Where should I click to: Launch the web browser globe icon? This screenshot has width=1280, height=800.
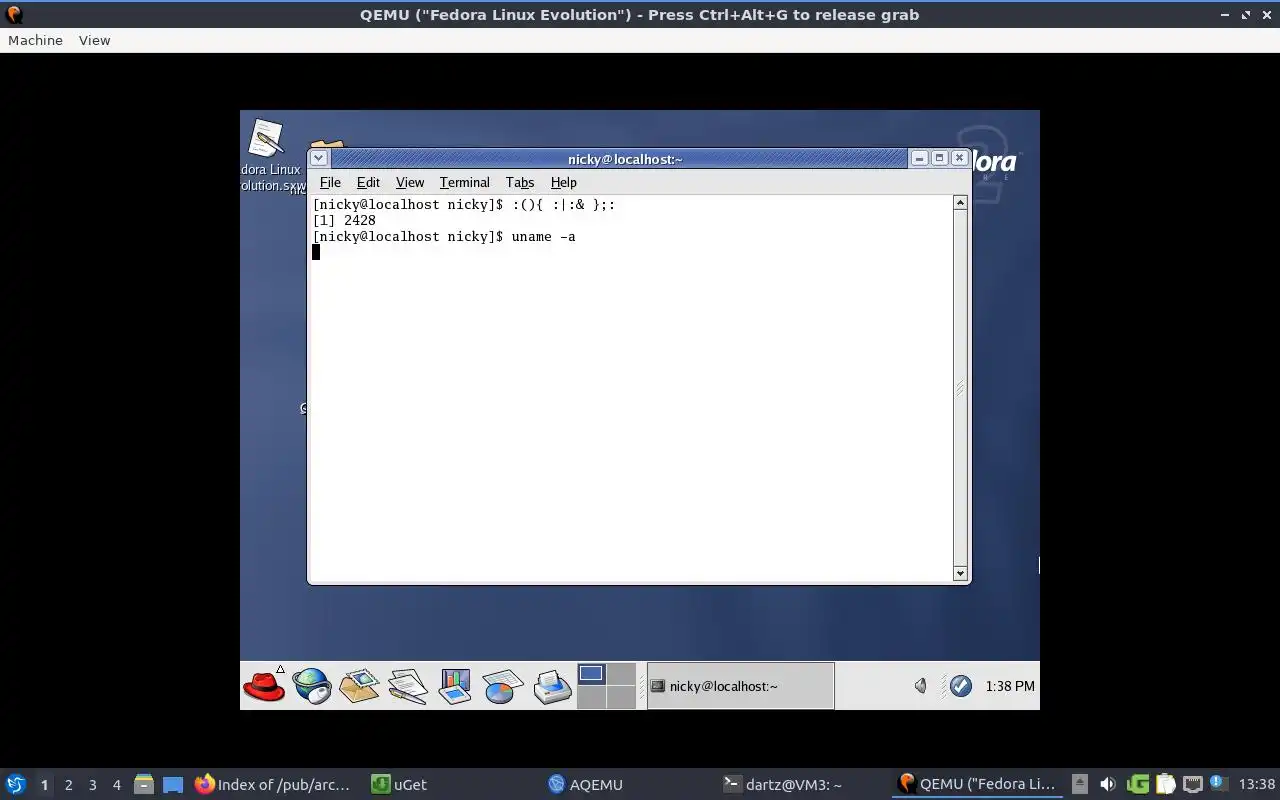[312, 686]
